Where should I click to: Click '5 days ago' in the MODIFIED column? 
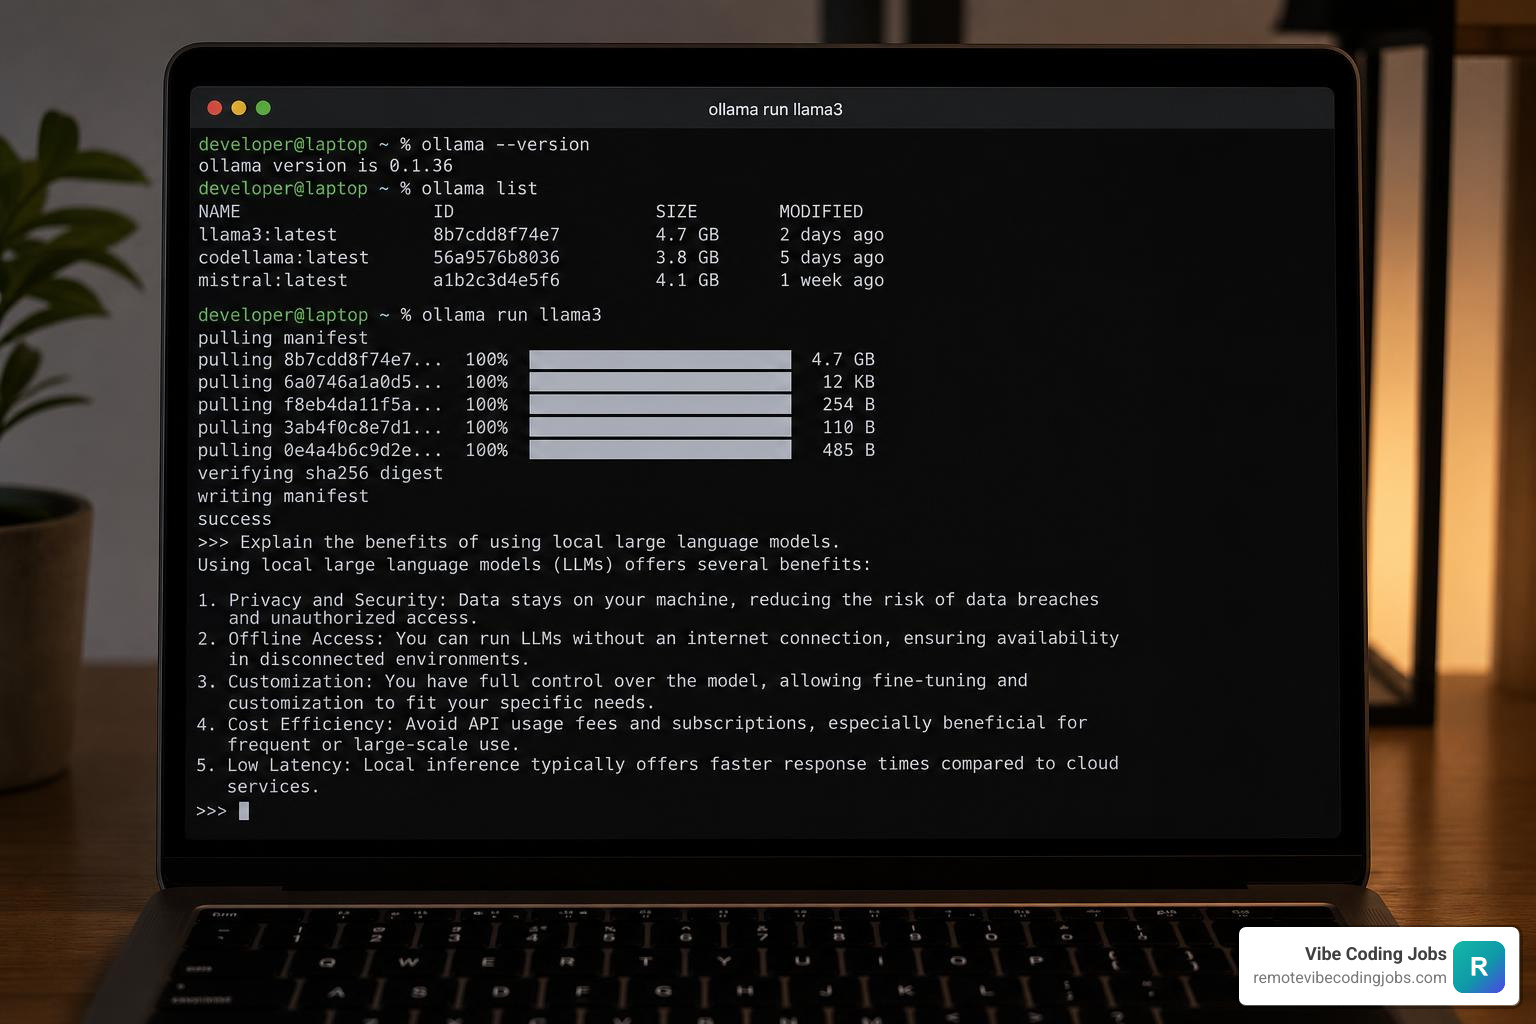pos(832,258)
